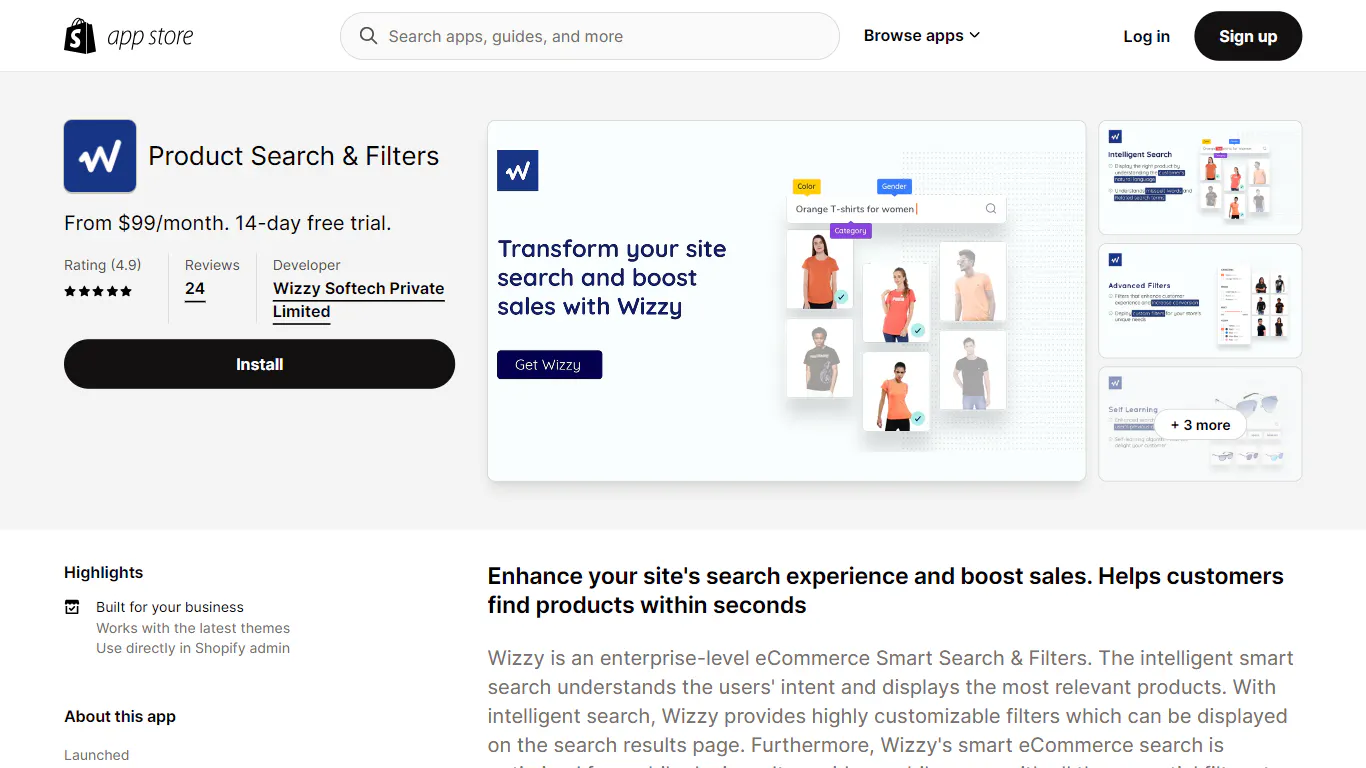Click Log in at the top right
This screenshot has height=768, width=1366.
click(1146, 36)
